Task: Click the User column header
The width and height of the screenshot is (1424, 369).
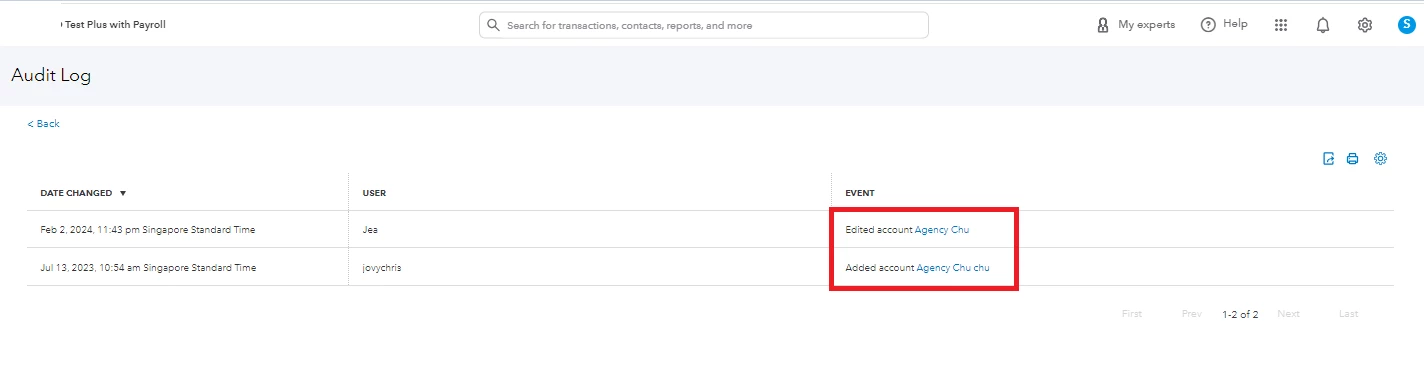Action: (374, 193)
